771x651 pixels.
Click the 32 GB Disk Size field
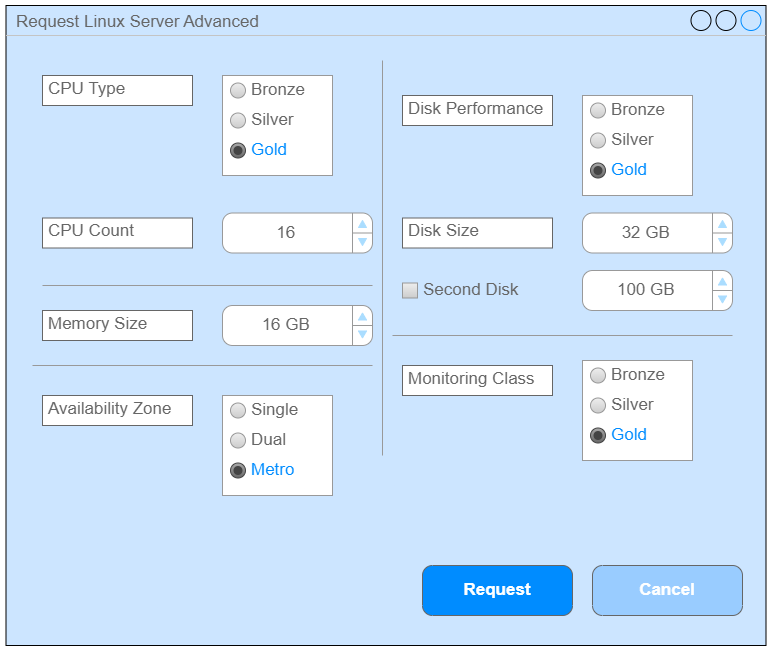coord(646,233)
